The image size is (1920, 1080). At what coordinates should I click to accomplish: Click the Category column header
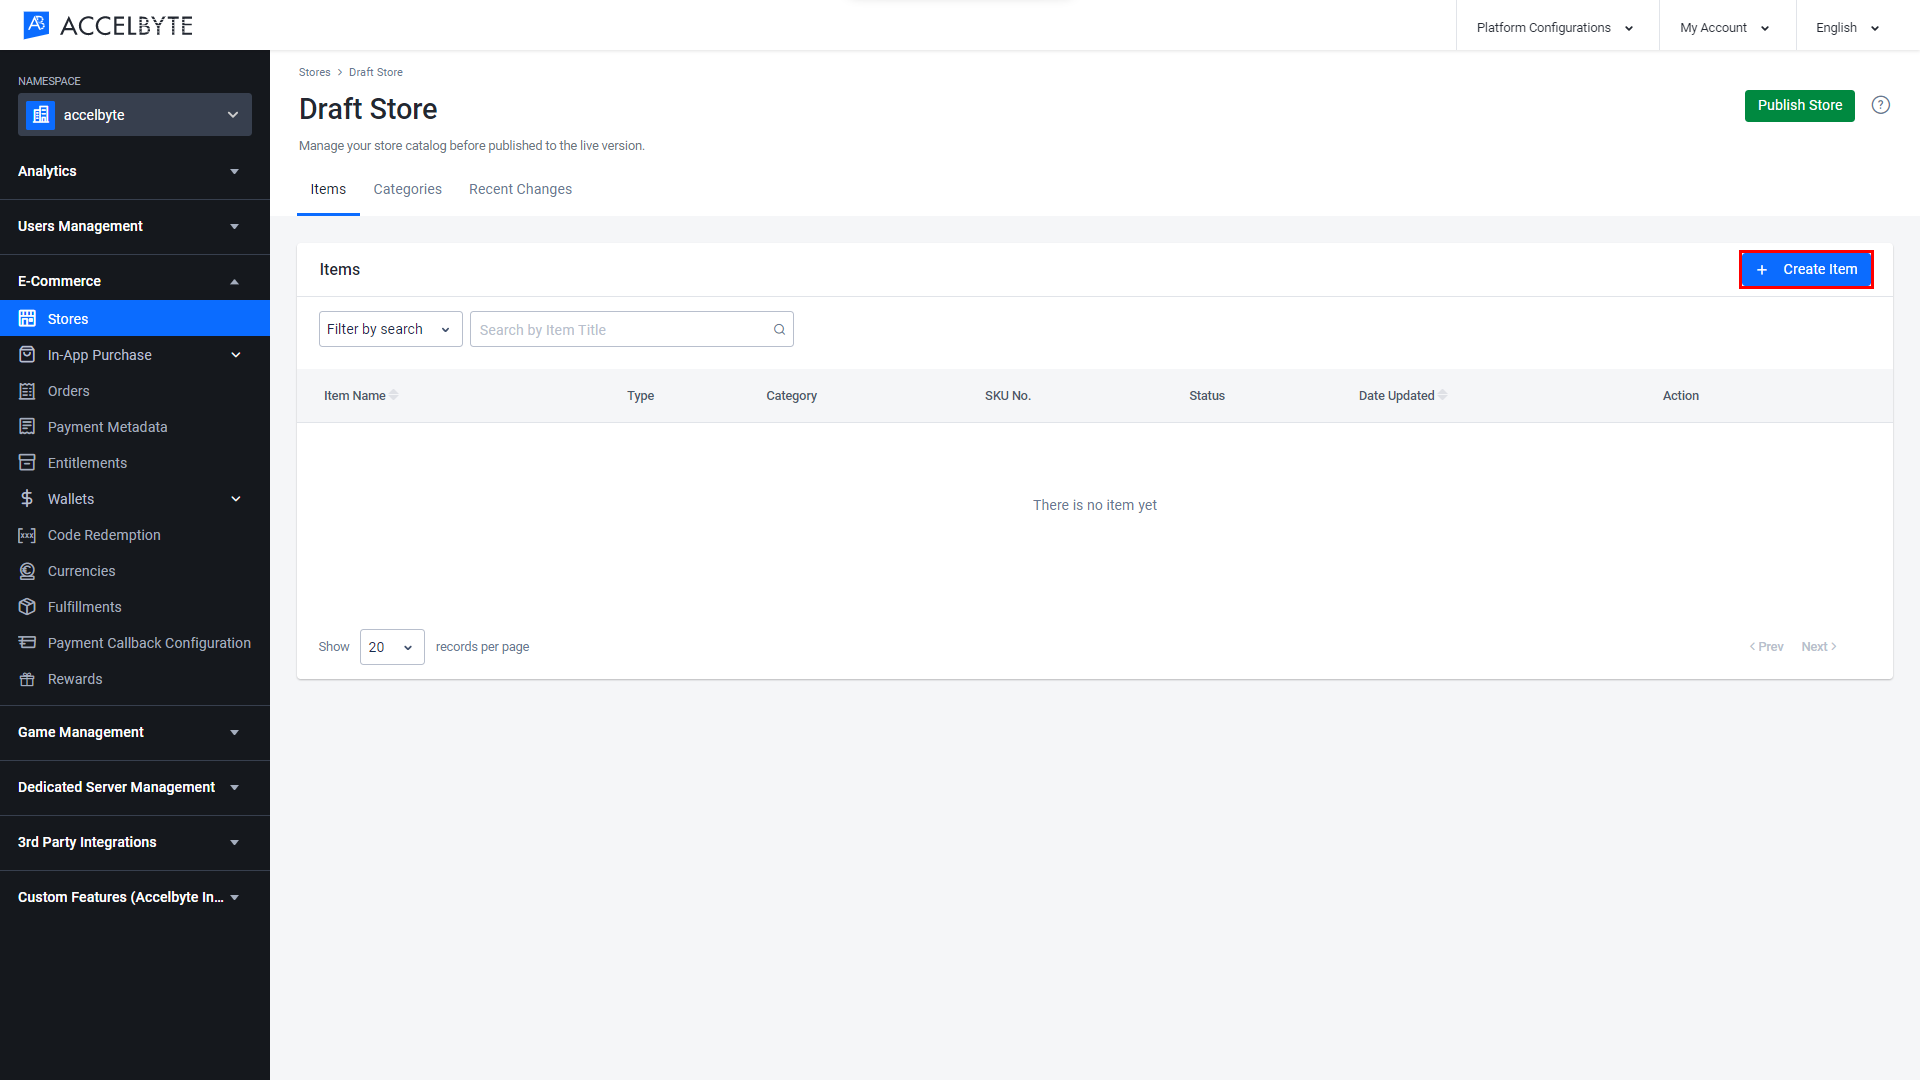791,396
